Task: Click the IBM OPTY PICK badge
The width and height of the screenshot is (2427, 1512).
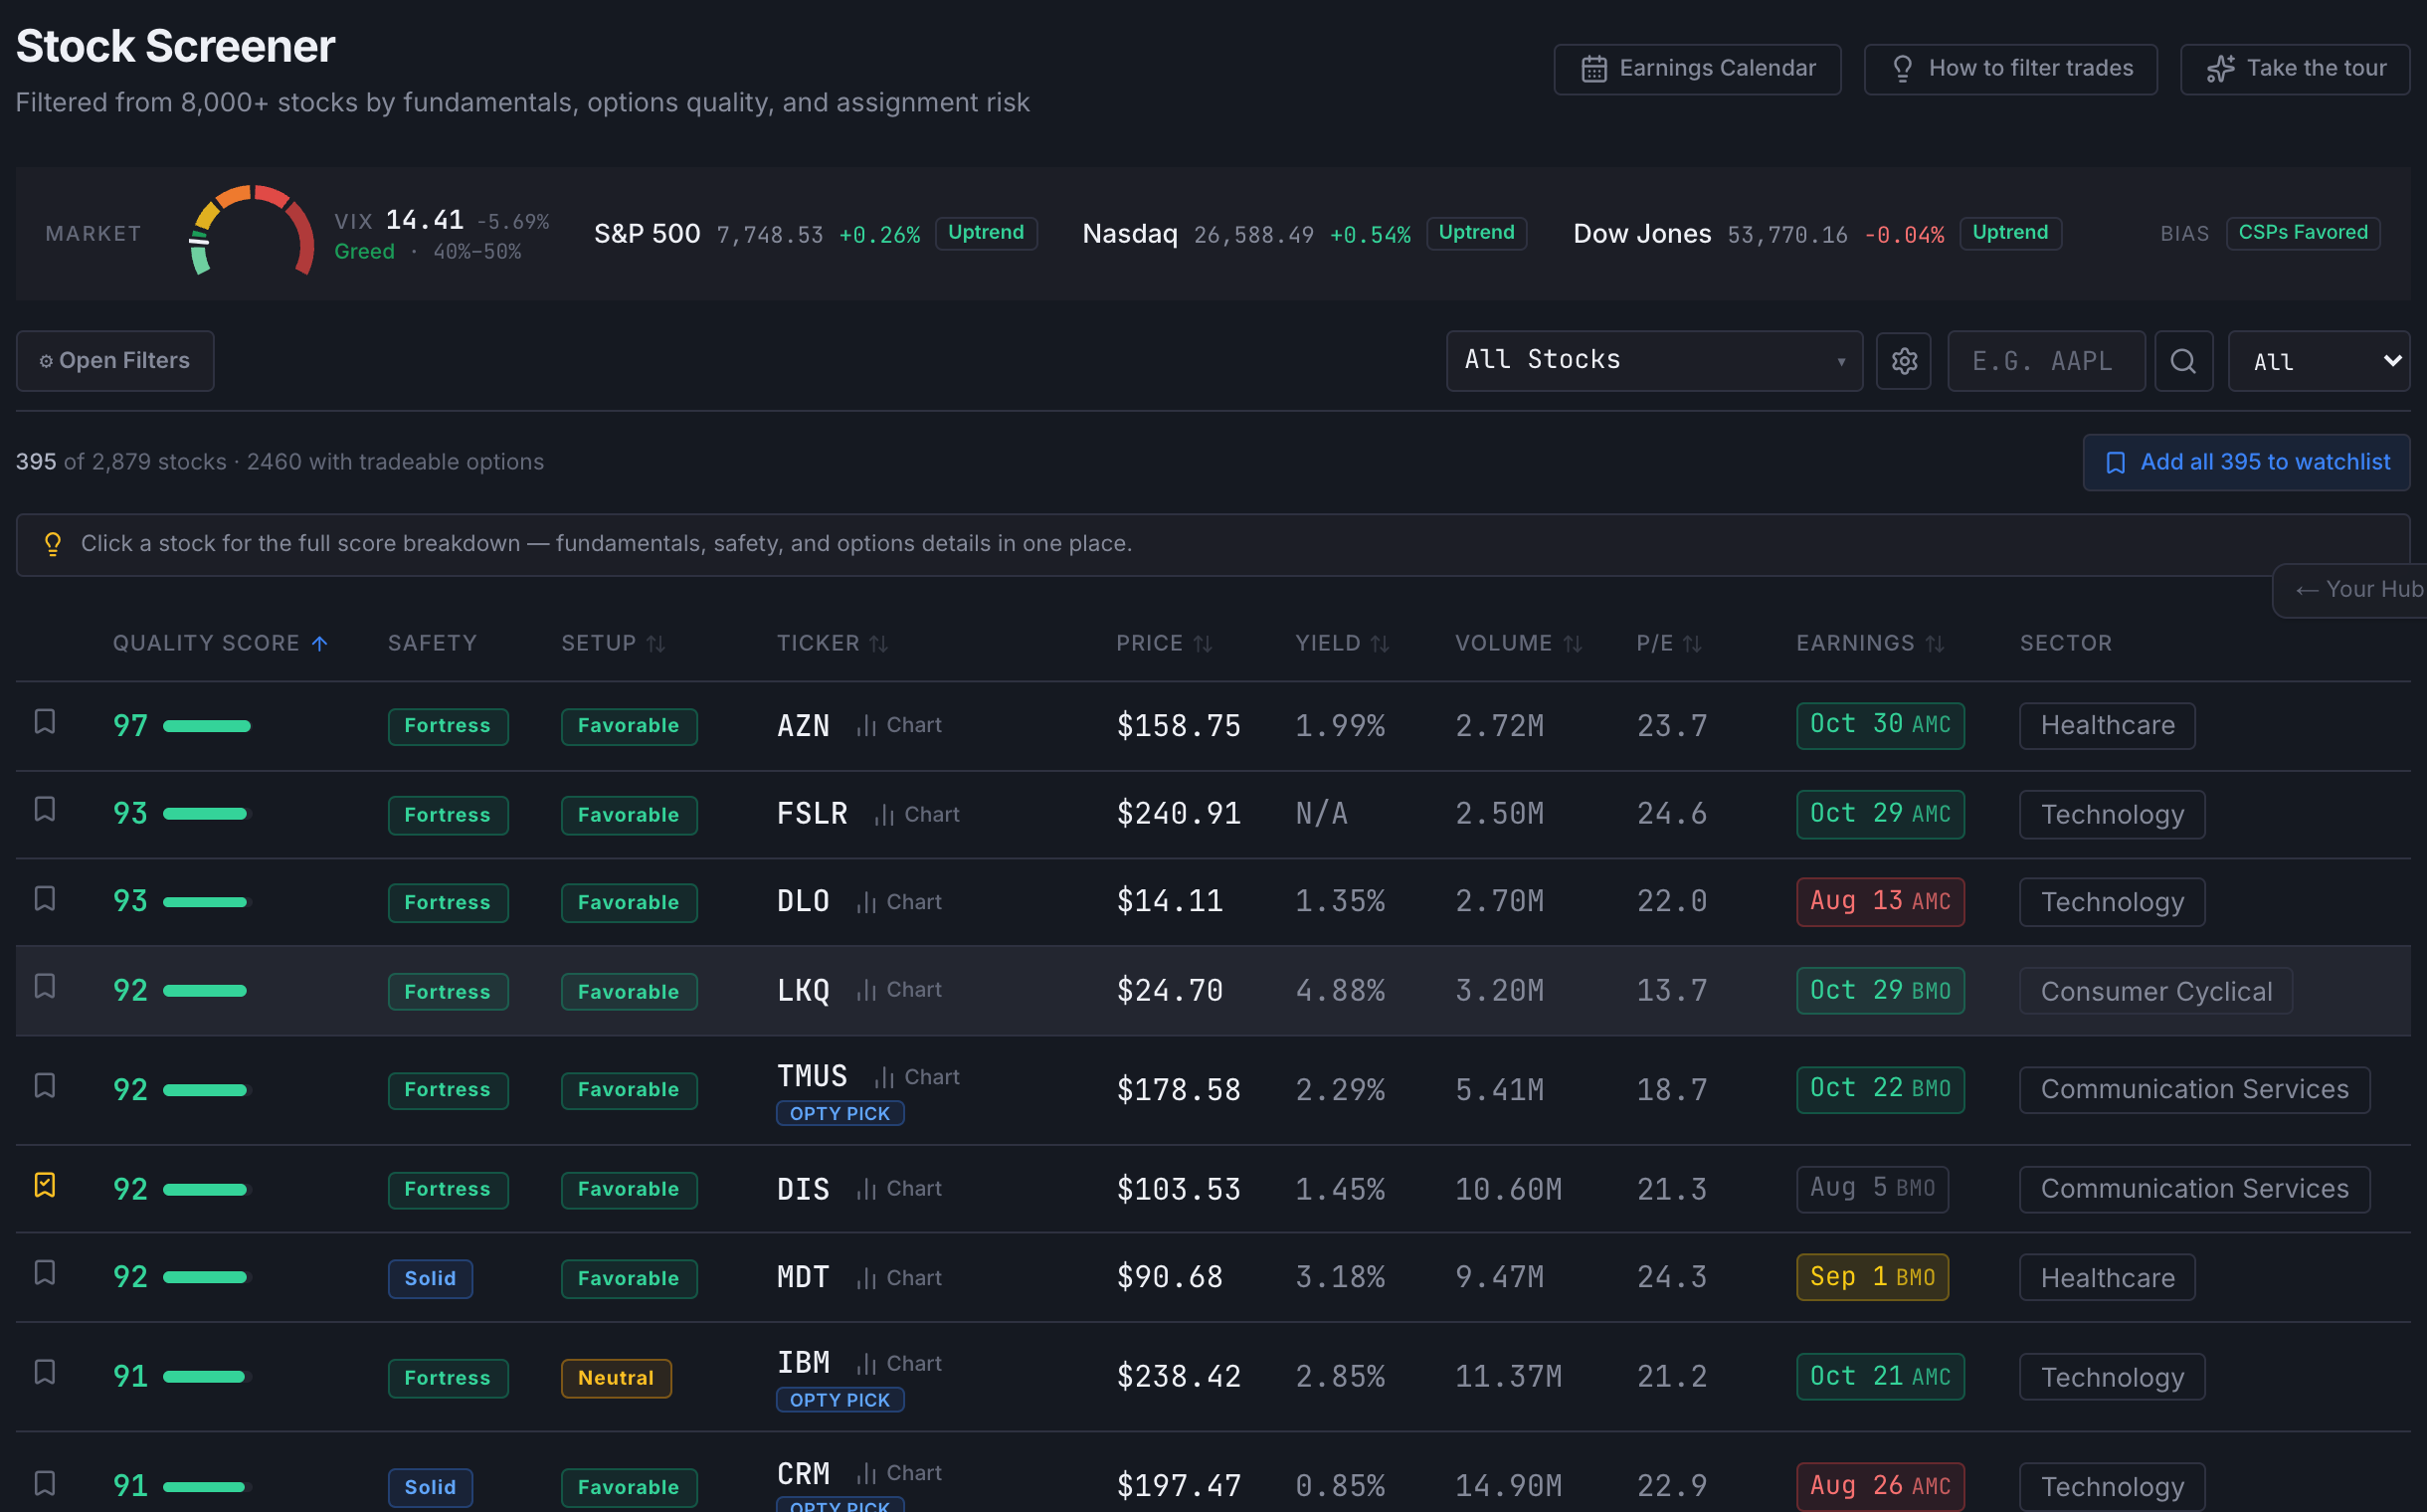Action: (x=840, y=1400)
